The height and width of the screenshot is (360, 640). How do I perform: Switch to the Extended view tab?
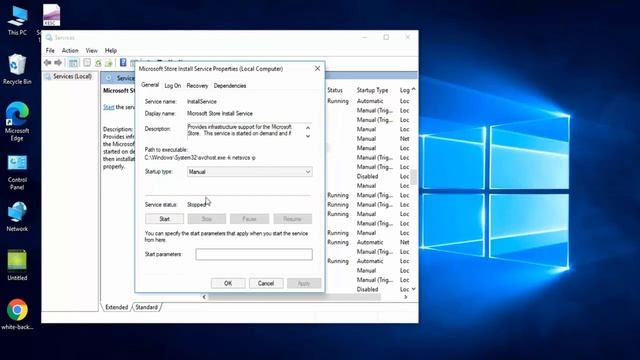click(116, 307)
